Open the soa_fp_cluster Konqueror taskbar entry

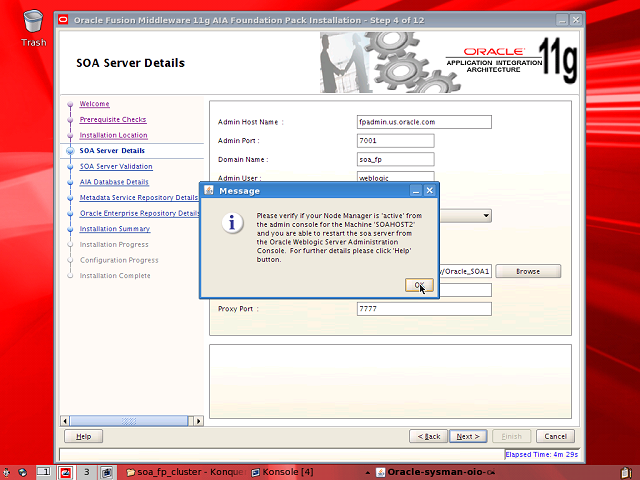(185, 472)
